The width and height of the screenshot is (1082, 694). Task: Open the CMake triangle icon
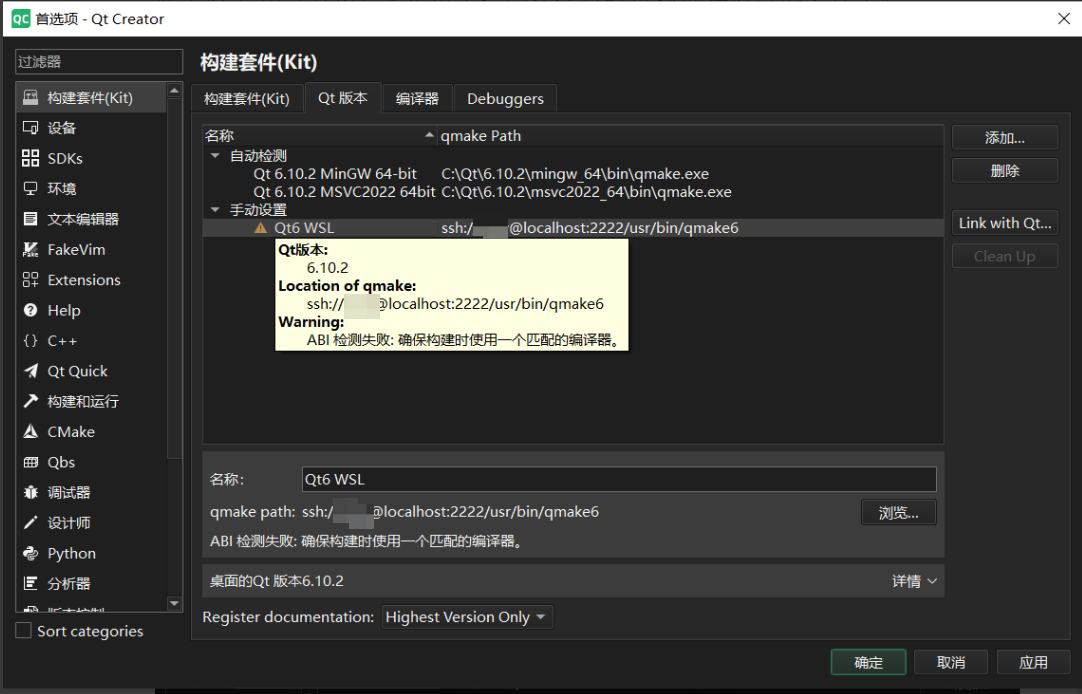click(30, 431)
